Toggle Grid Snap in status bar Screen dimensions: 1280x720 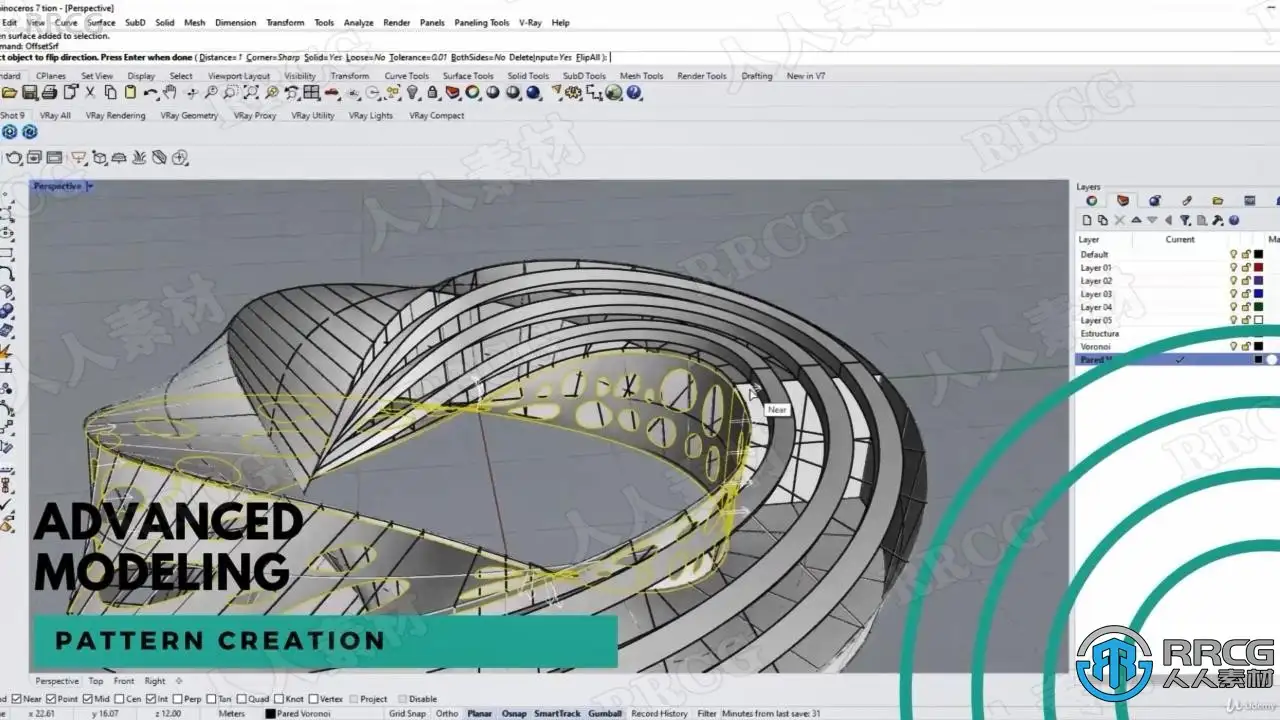407,713
